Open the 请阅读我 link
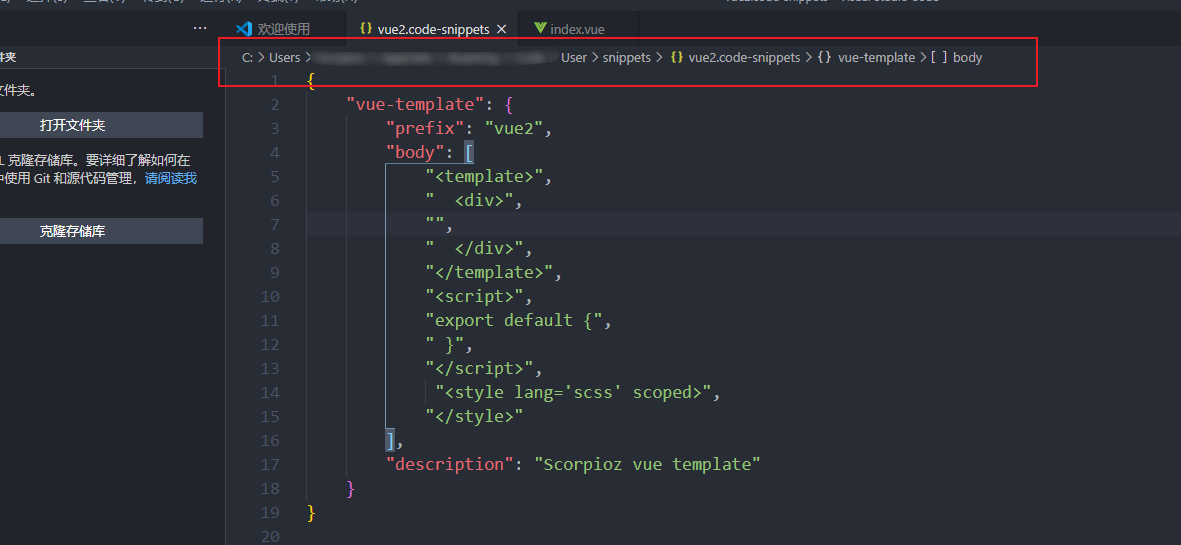 tap(171, 178)
